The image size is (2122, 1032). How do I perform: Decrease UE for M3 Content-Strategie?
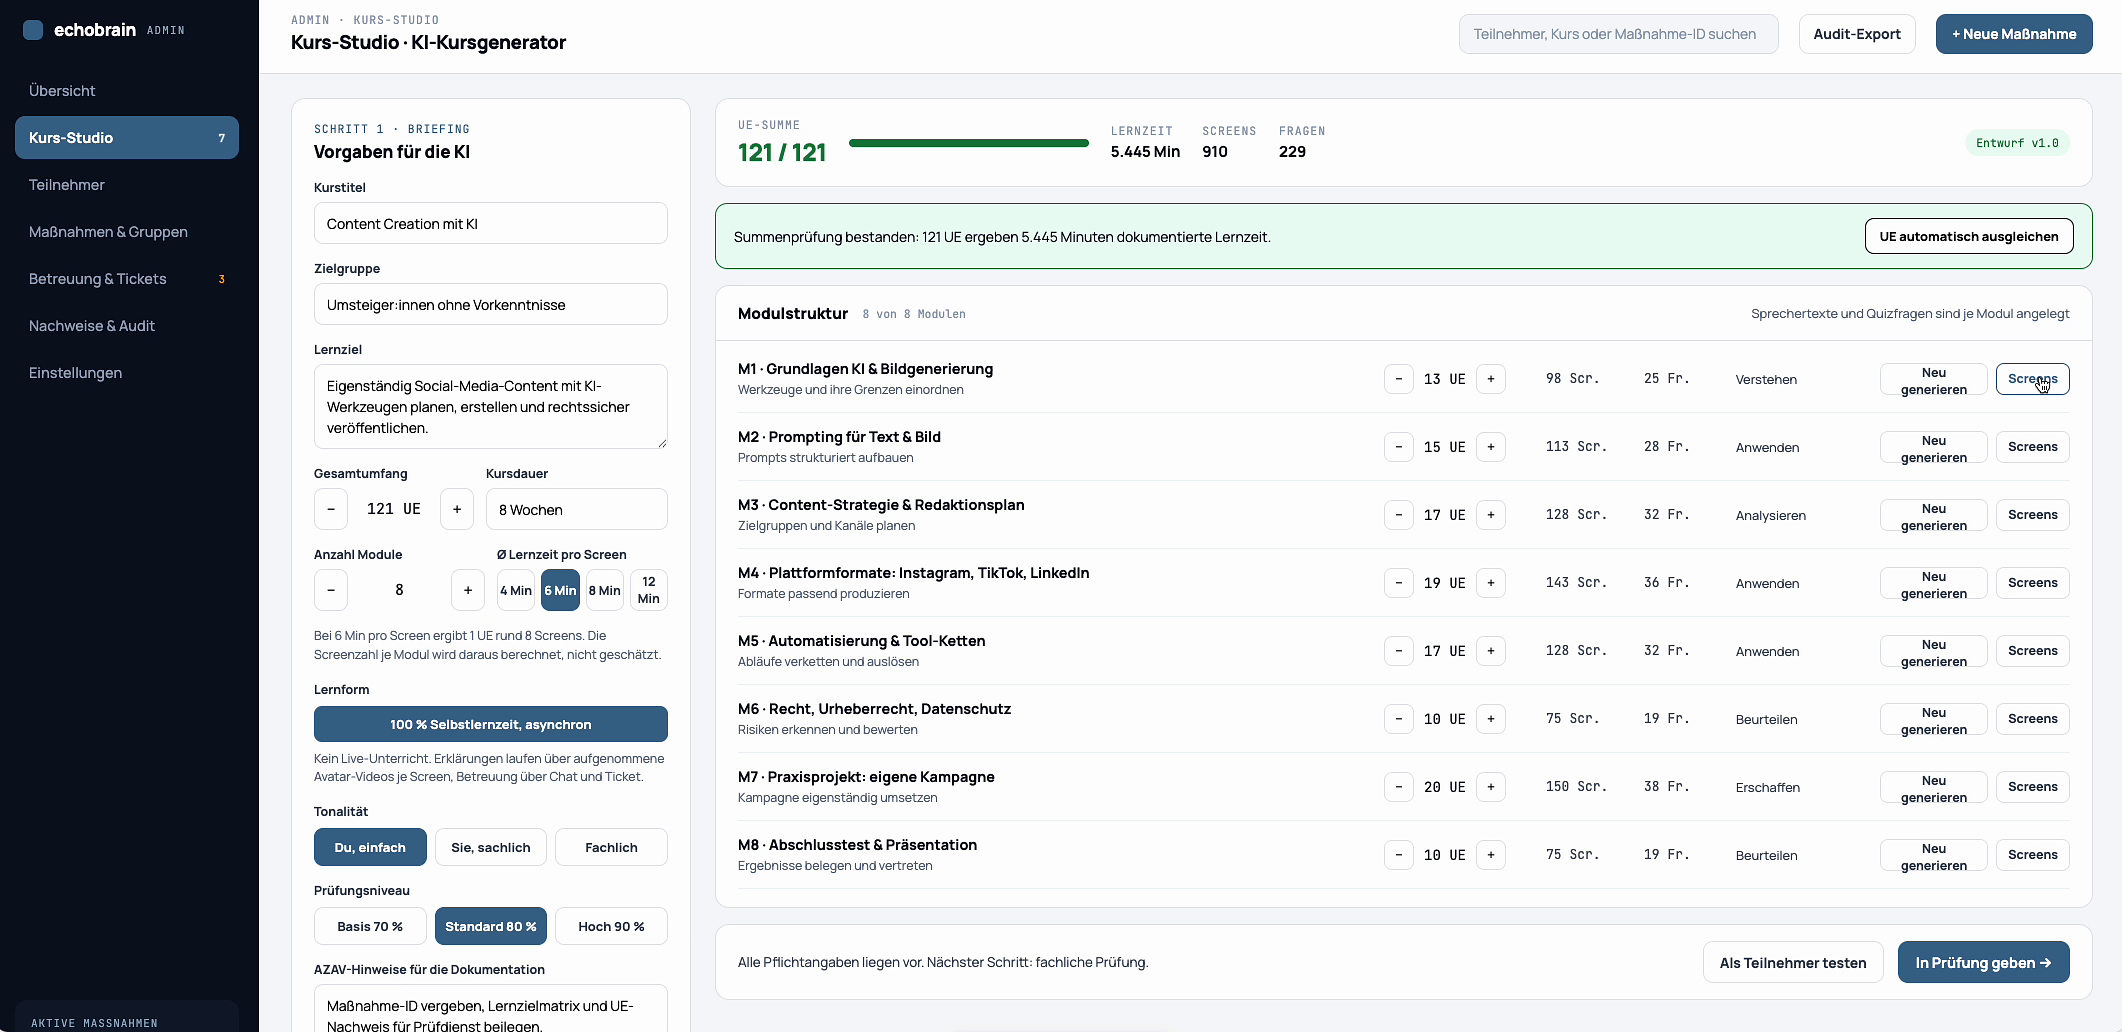(1399, 515)
